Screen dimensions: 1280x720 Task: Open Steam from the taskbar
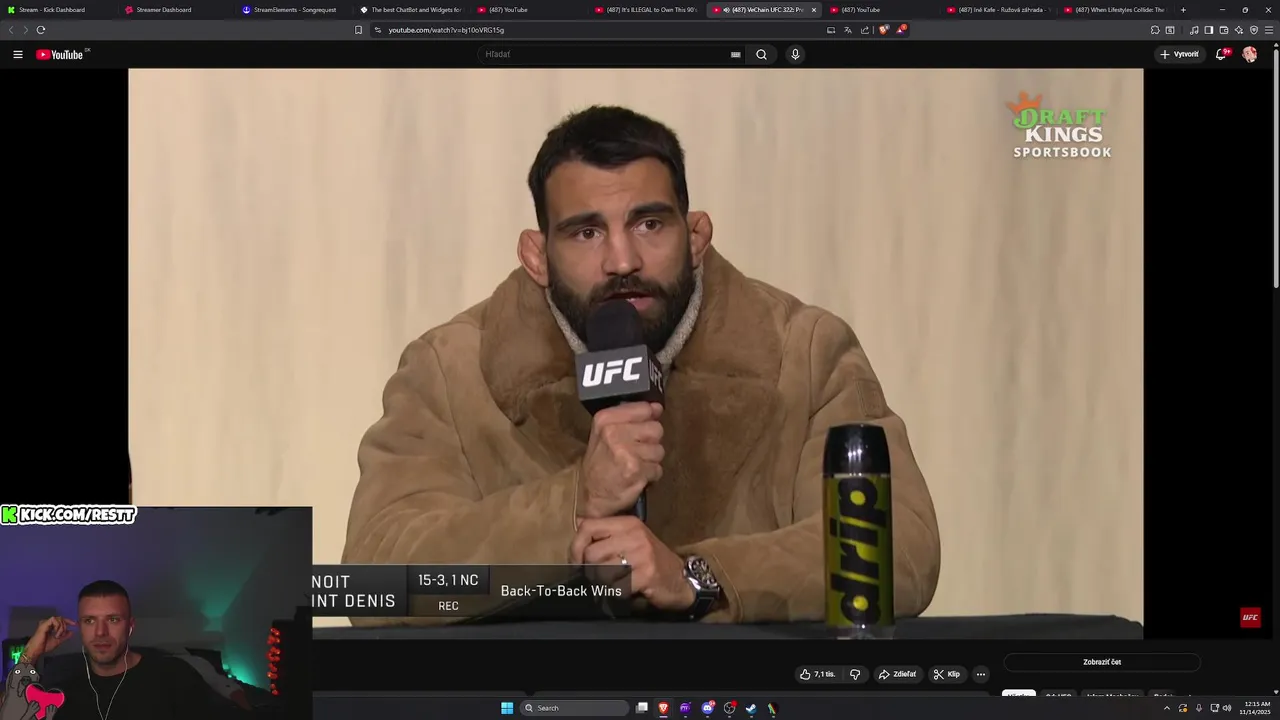751,708
